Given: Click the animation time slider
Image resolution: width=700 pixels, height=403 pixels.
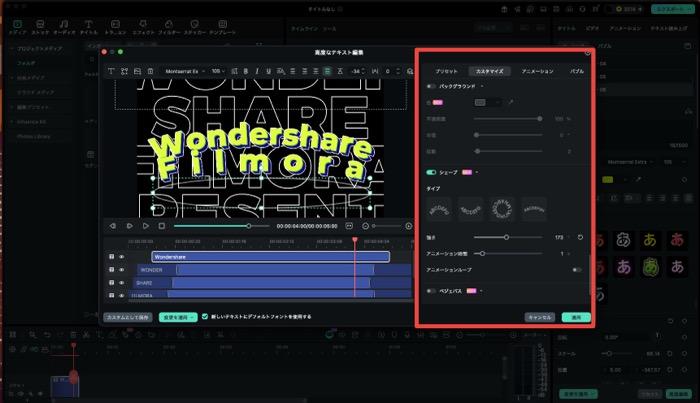Looking at the screenshot, I should 508,253.
